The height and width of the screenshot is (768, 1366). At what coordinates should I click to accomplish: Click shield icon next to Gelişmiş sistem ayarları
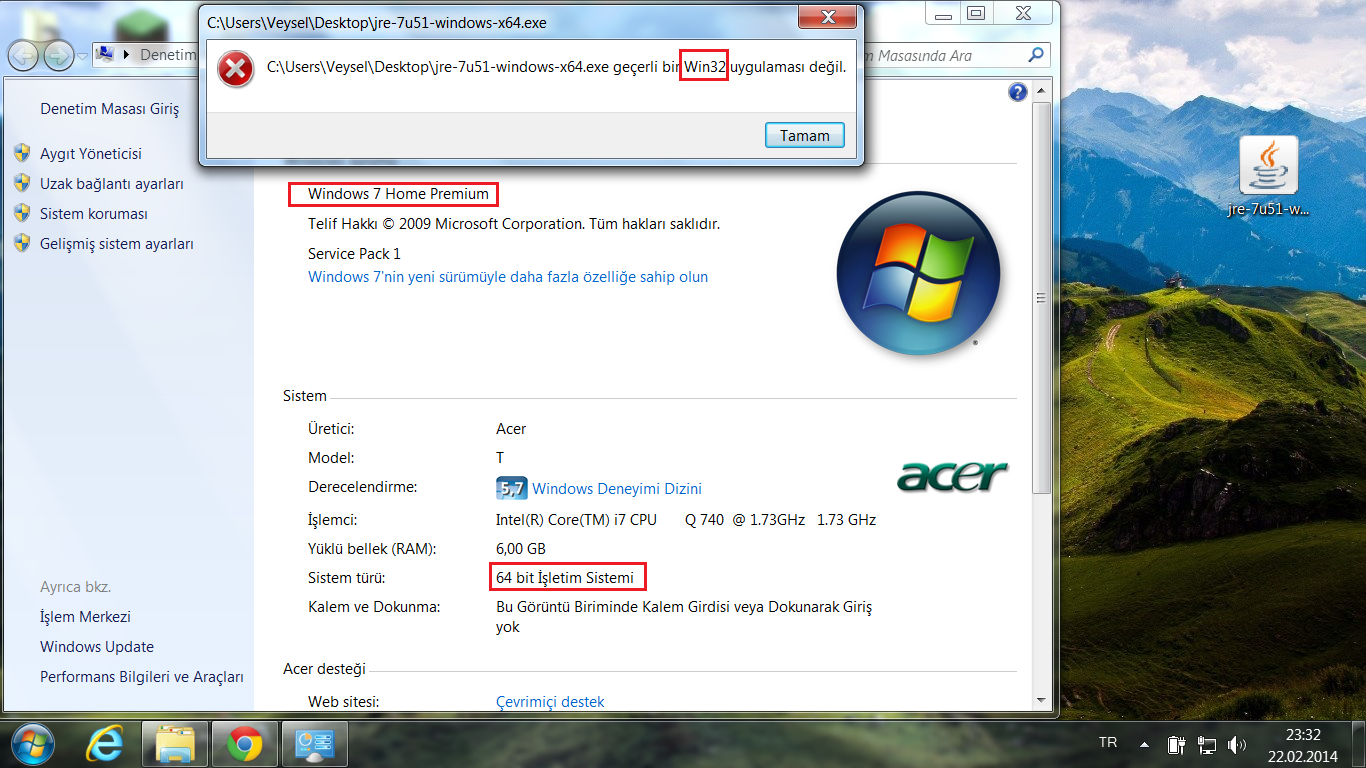click(x=22, y=243)
